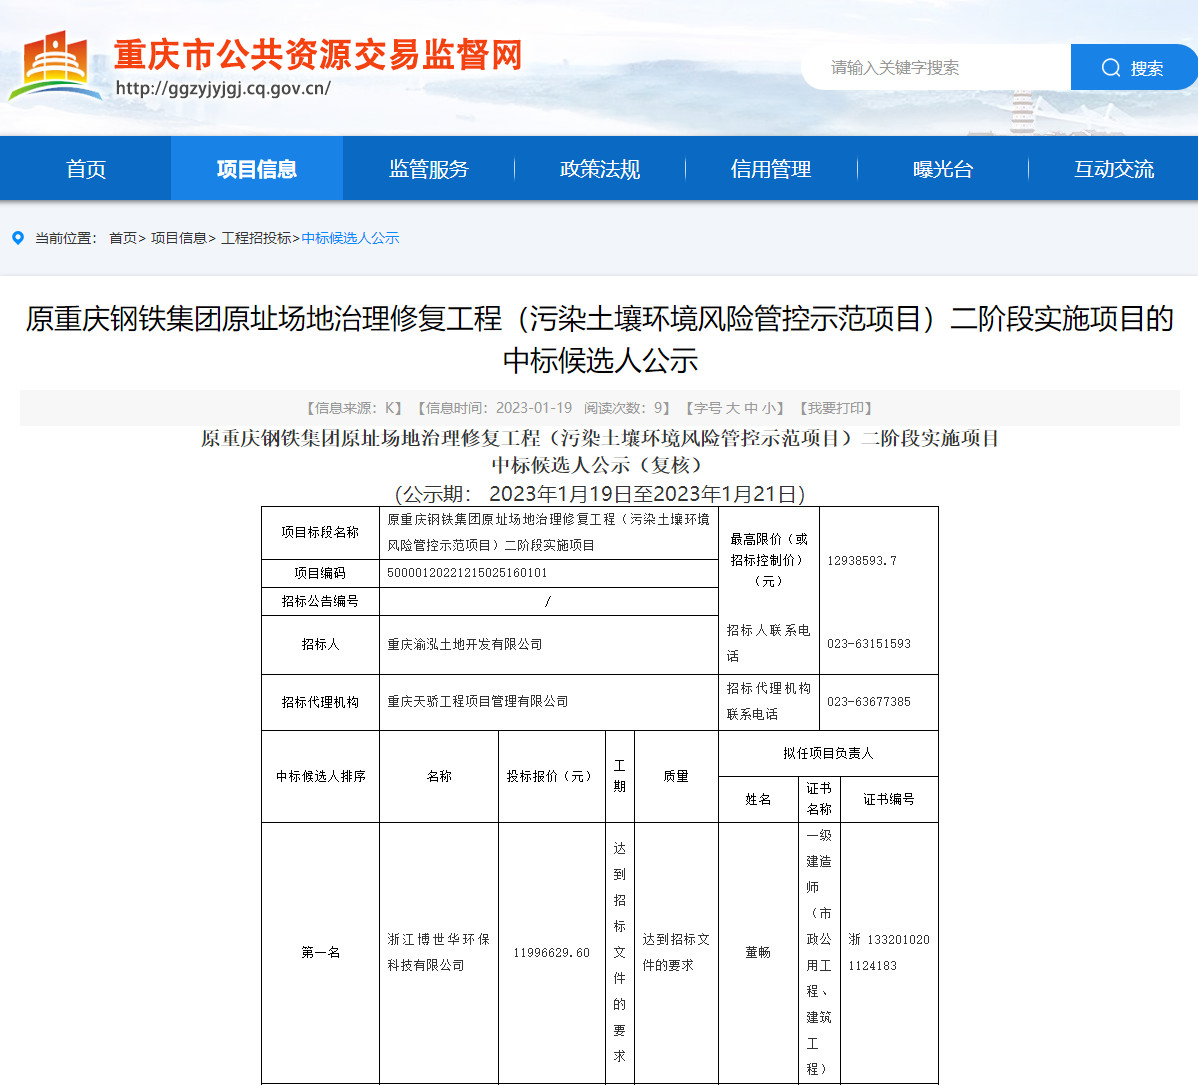
Task: Click the first-place company 浙江博世华环保科技有限公司
Action: [x=439, y=953]
